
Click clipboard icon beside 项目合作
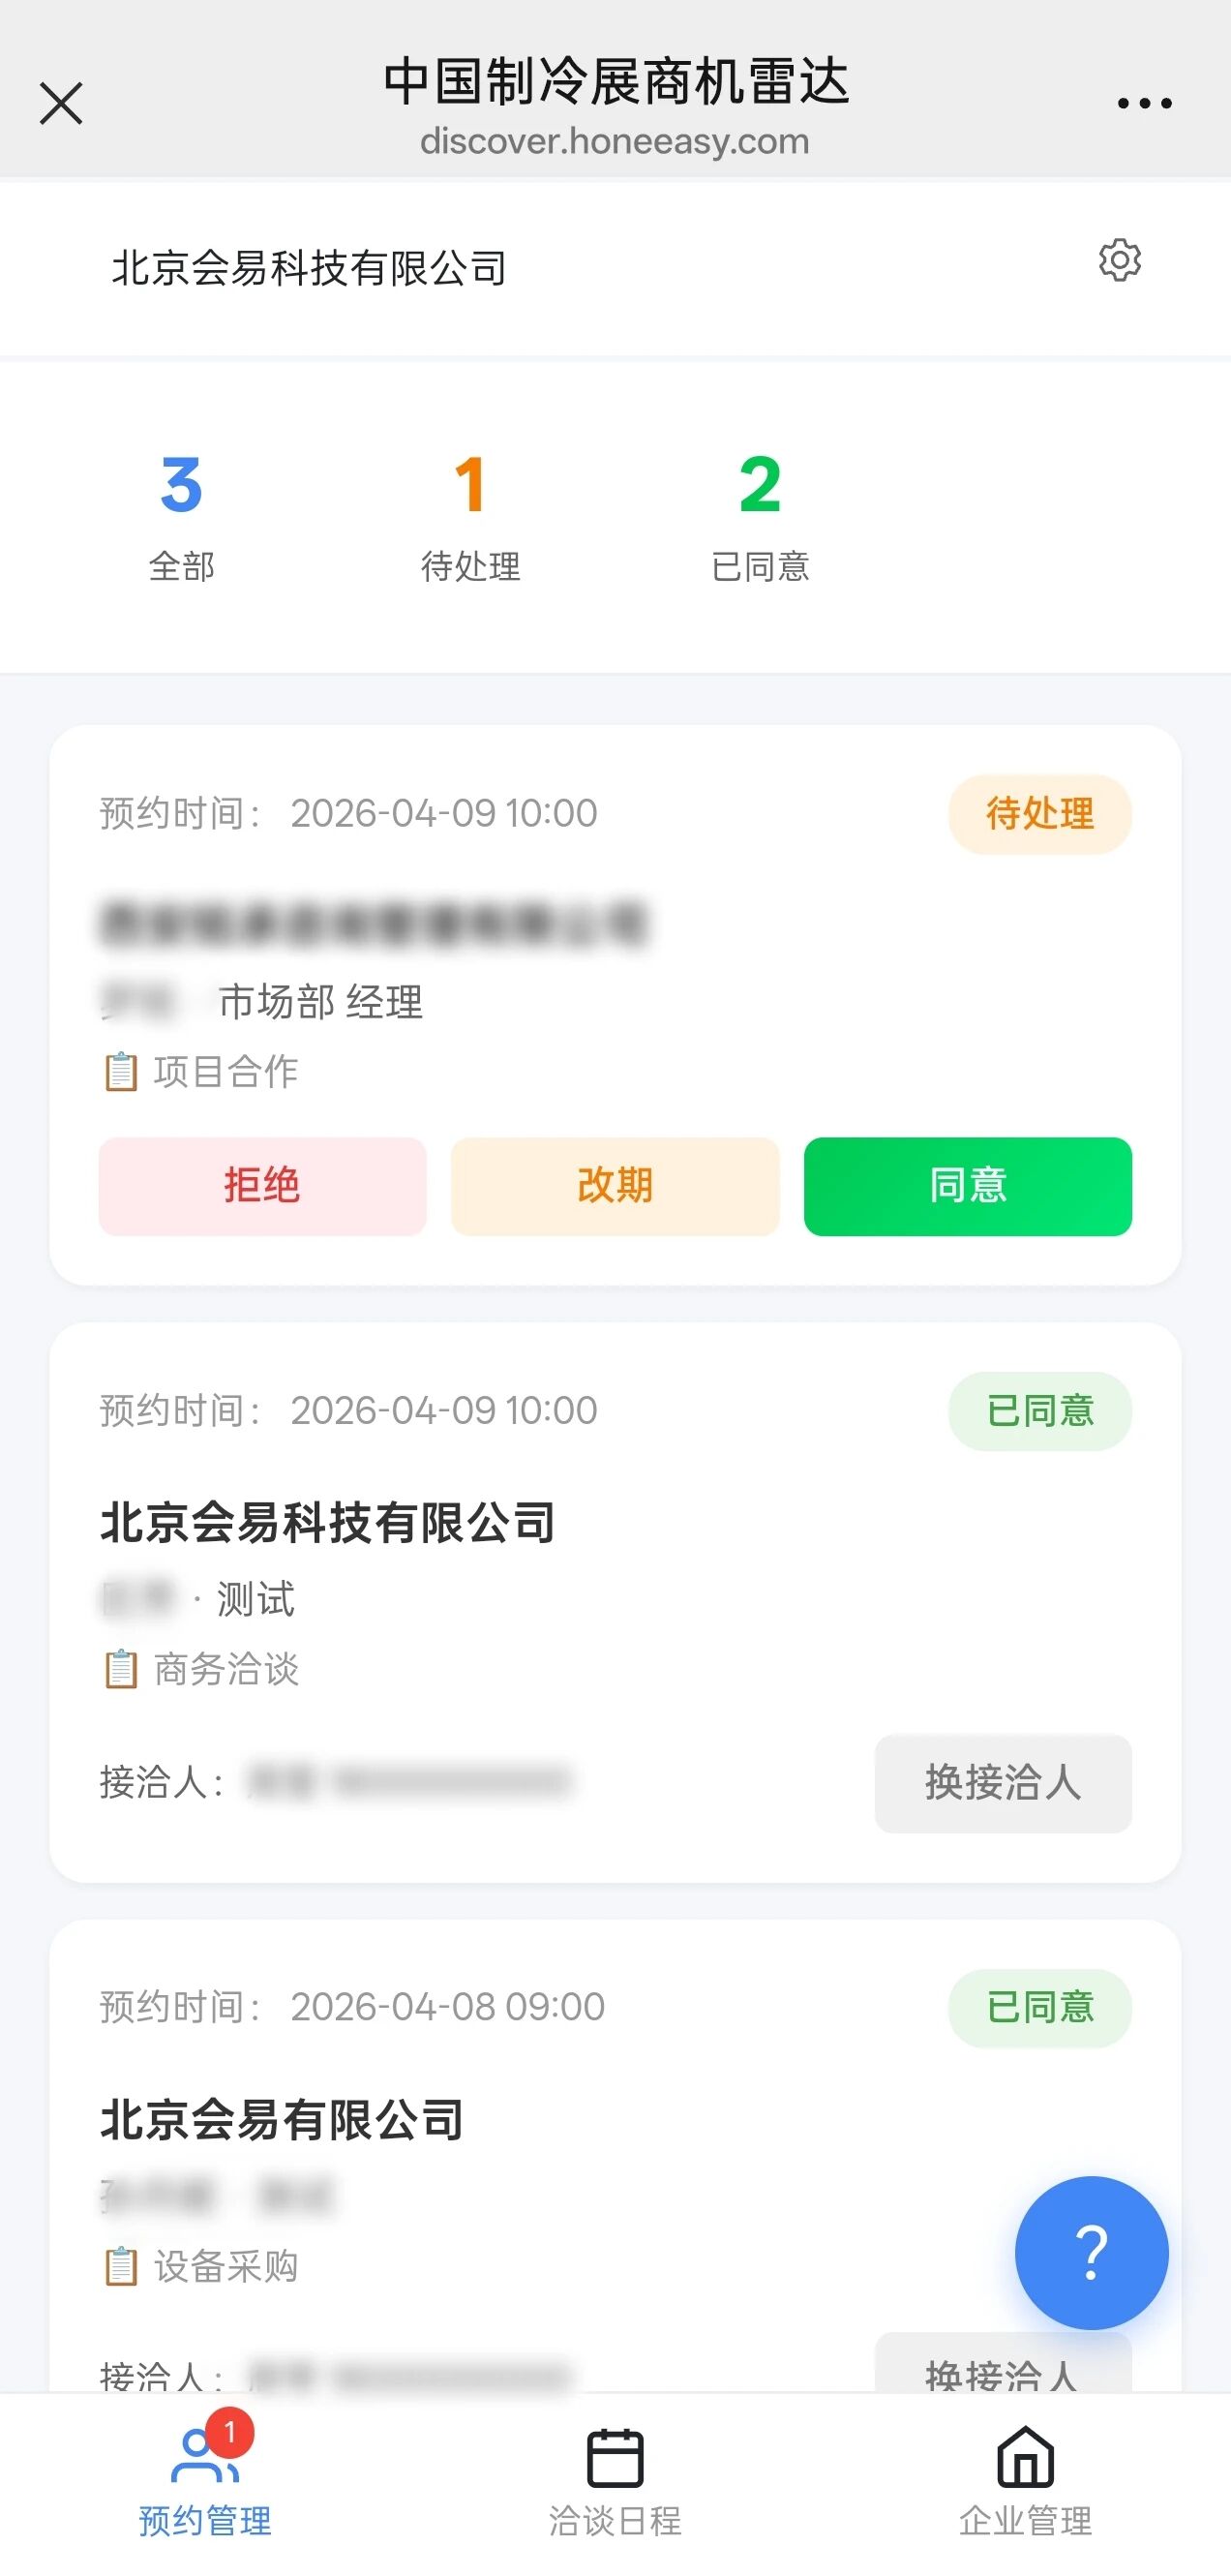[121, 1072]
